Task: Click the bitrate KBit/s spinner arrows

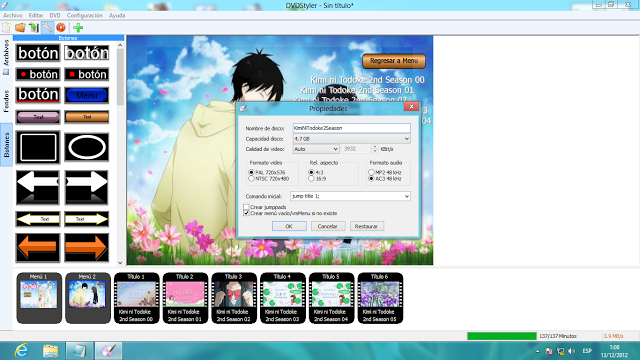Action: click(375, 149)
